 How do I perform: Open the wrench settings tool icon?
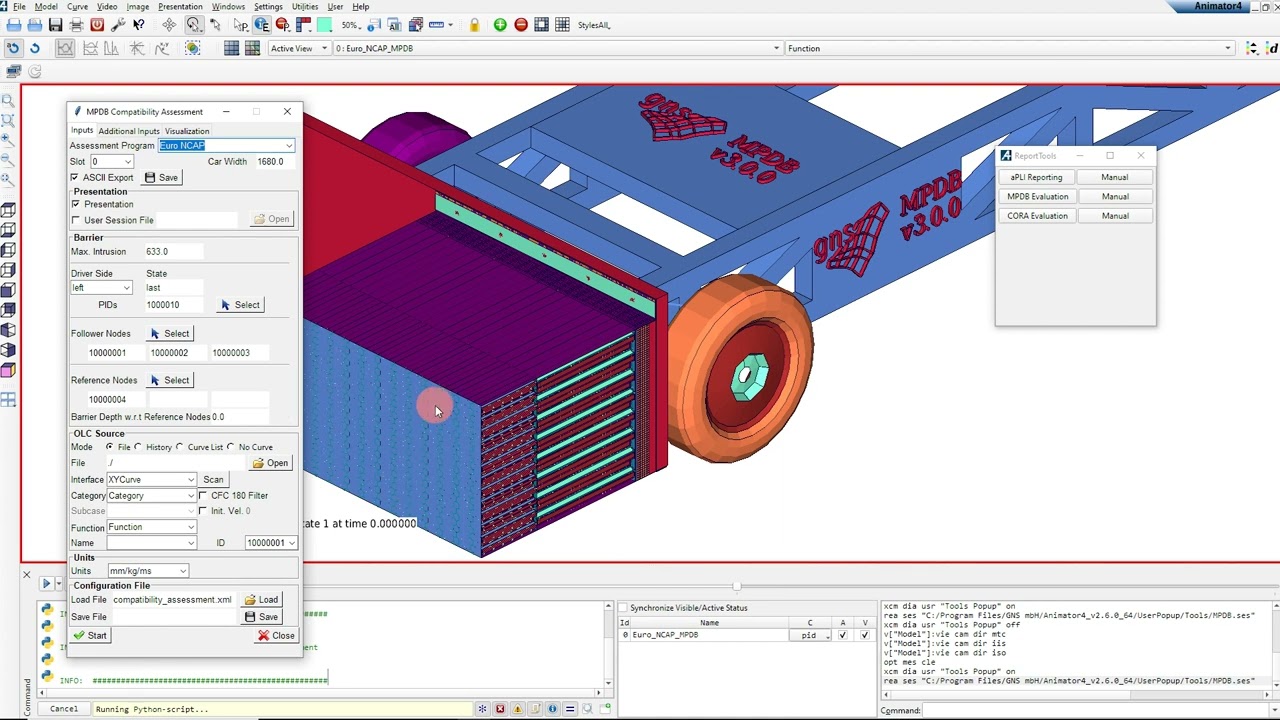click(118, 24)
